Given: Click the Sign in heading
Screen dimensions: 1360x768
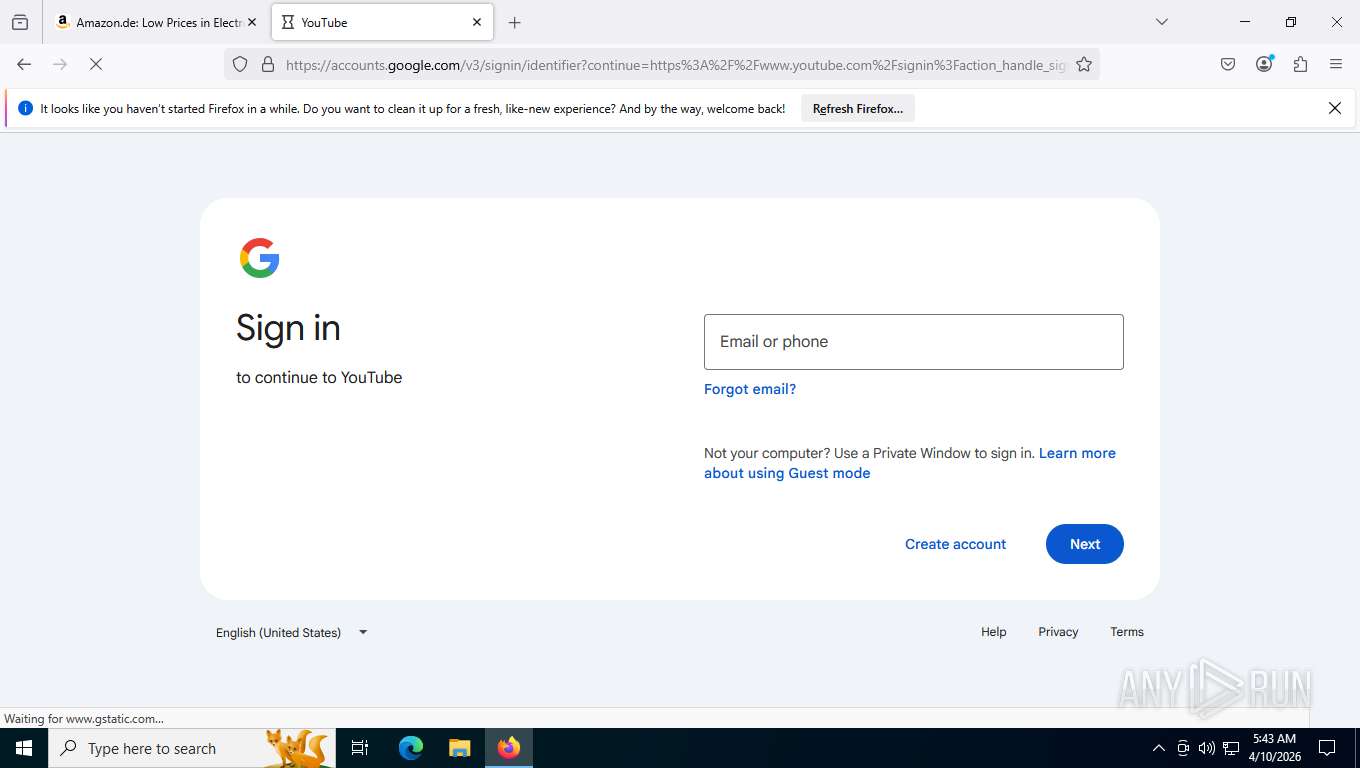Looking at the screenshot, I should [288, 328].
